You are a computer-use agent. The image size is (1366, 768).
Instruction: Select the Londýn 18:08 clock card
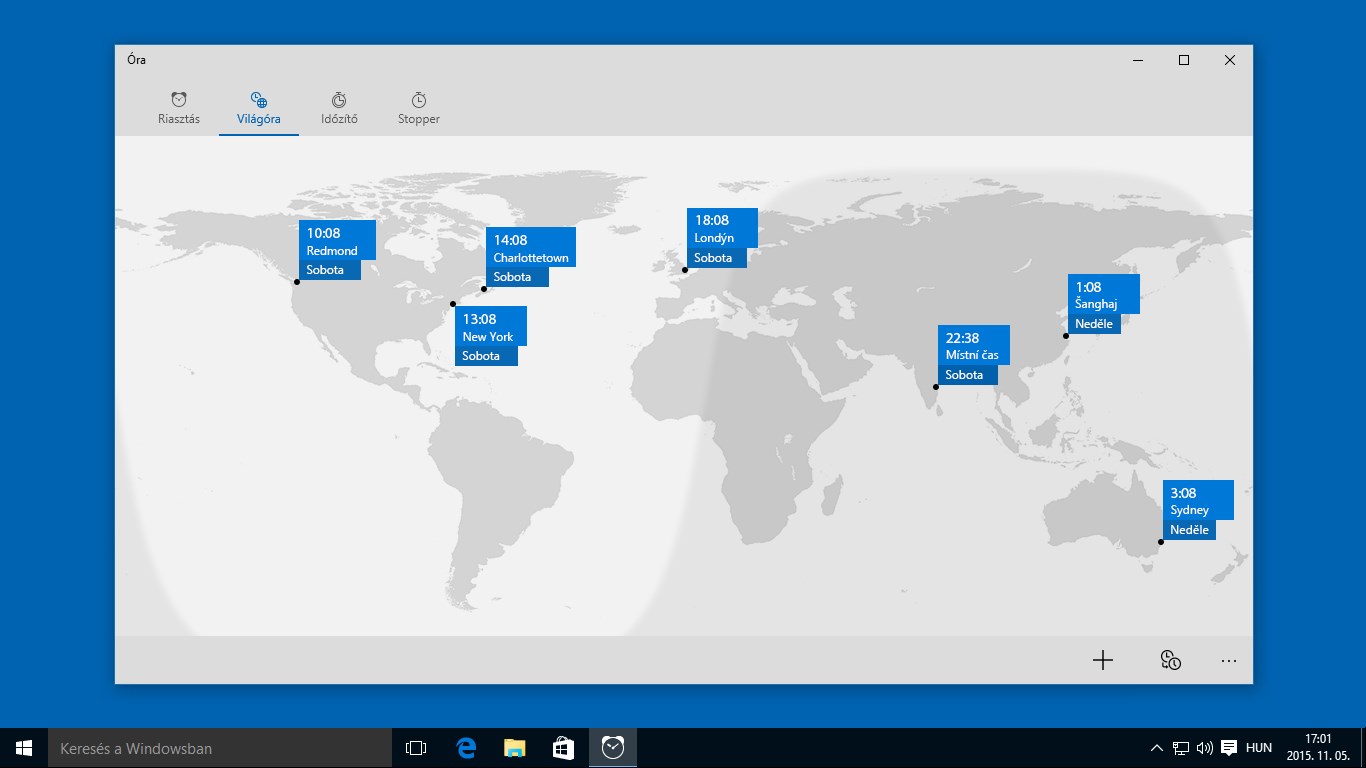722,238
